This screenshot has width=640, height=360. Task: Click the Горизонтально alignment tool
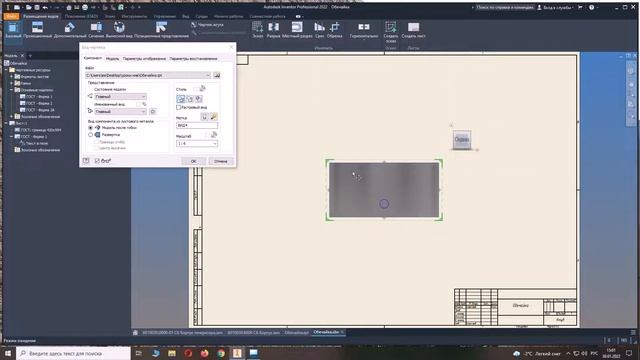(x=363, y=30)
